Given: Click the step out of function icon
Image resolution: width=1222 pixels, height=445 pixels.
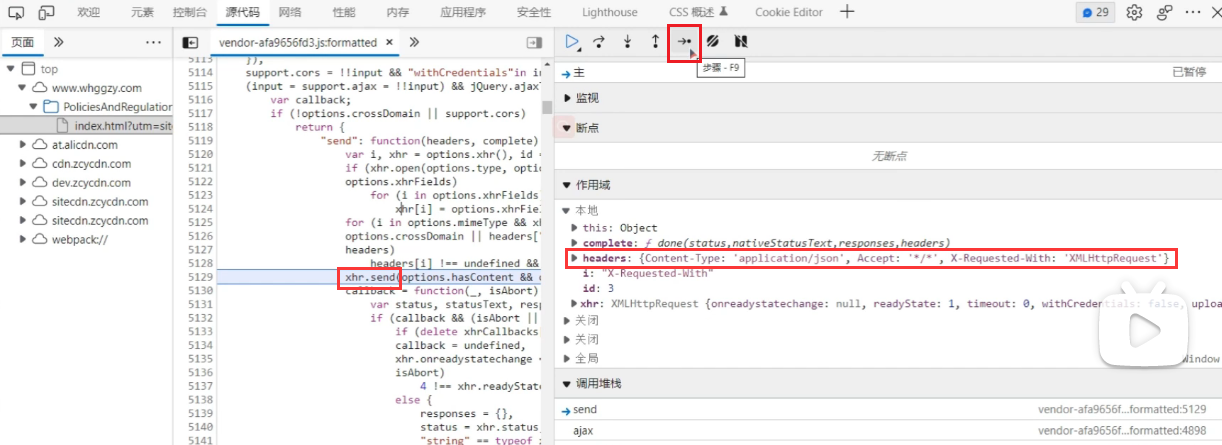Looking at the screenshot, I should click(655, 42).
